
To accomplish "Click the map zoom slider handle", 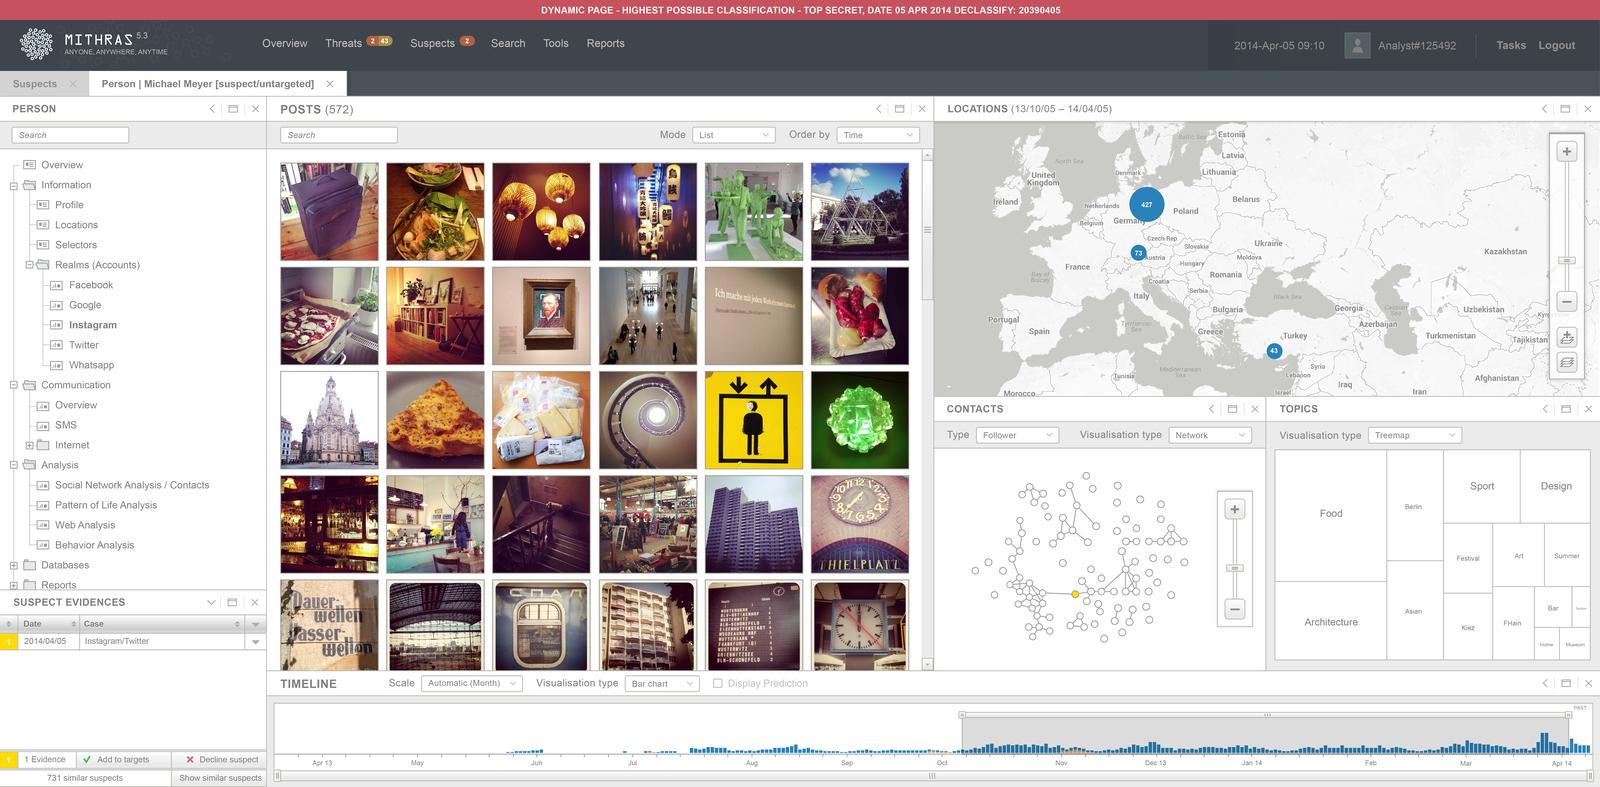I will [1567, 261].
